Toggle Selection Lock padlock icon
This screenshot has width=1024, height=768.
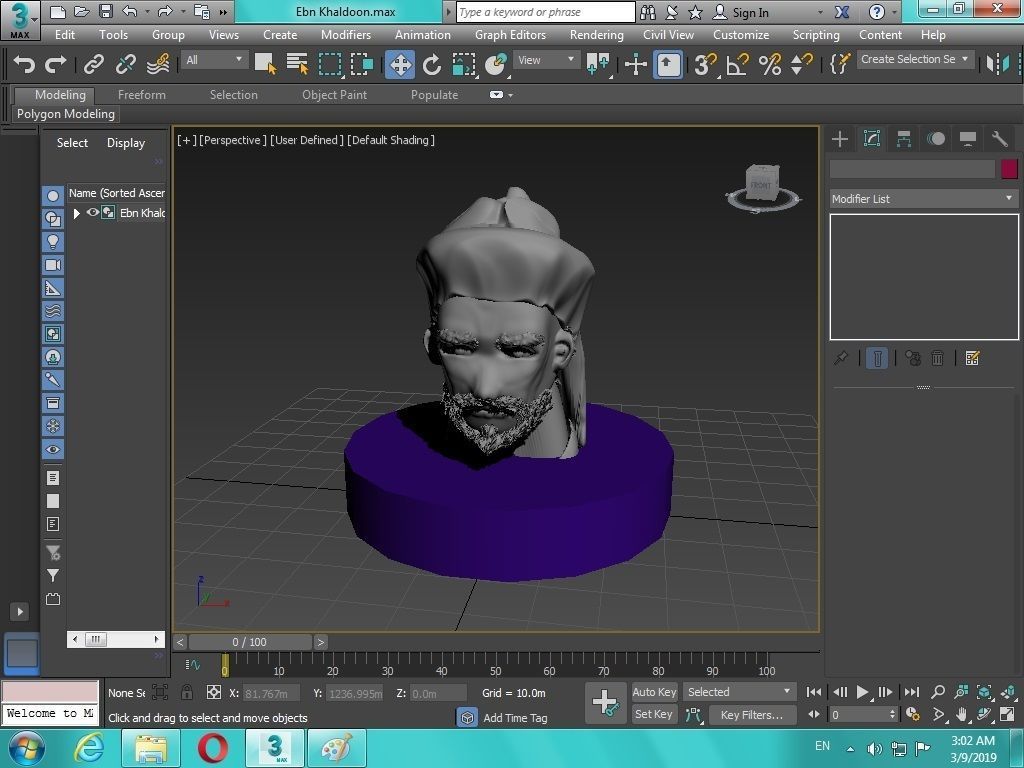coord(187,692)
